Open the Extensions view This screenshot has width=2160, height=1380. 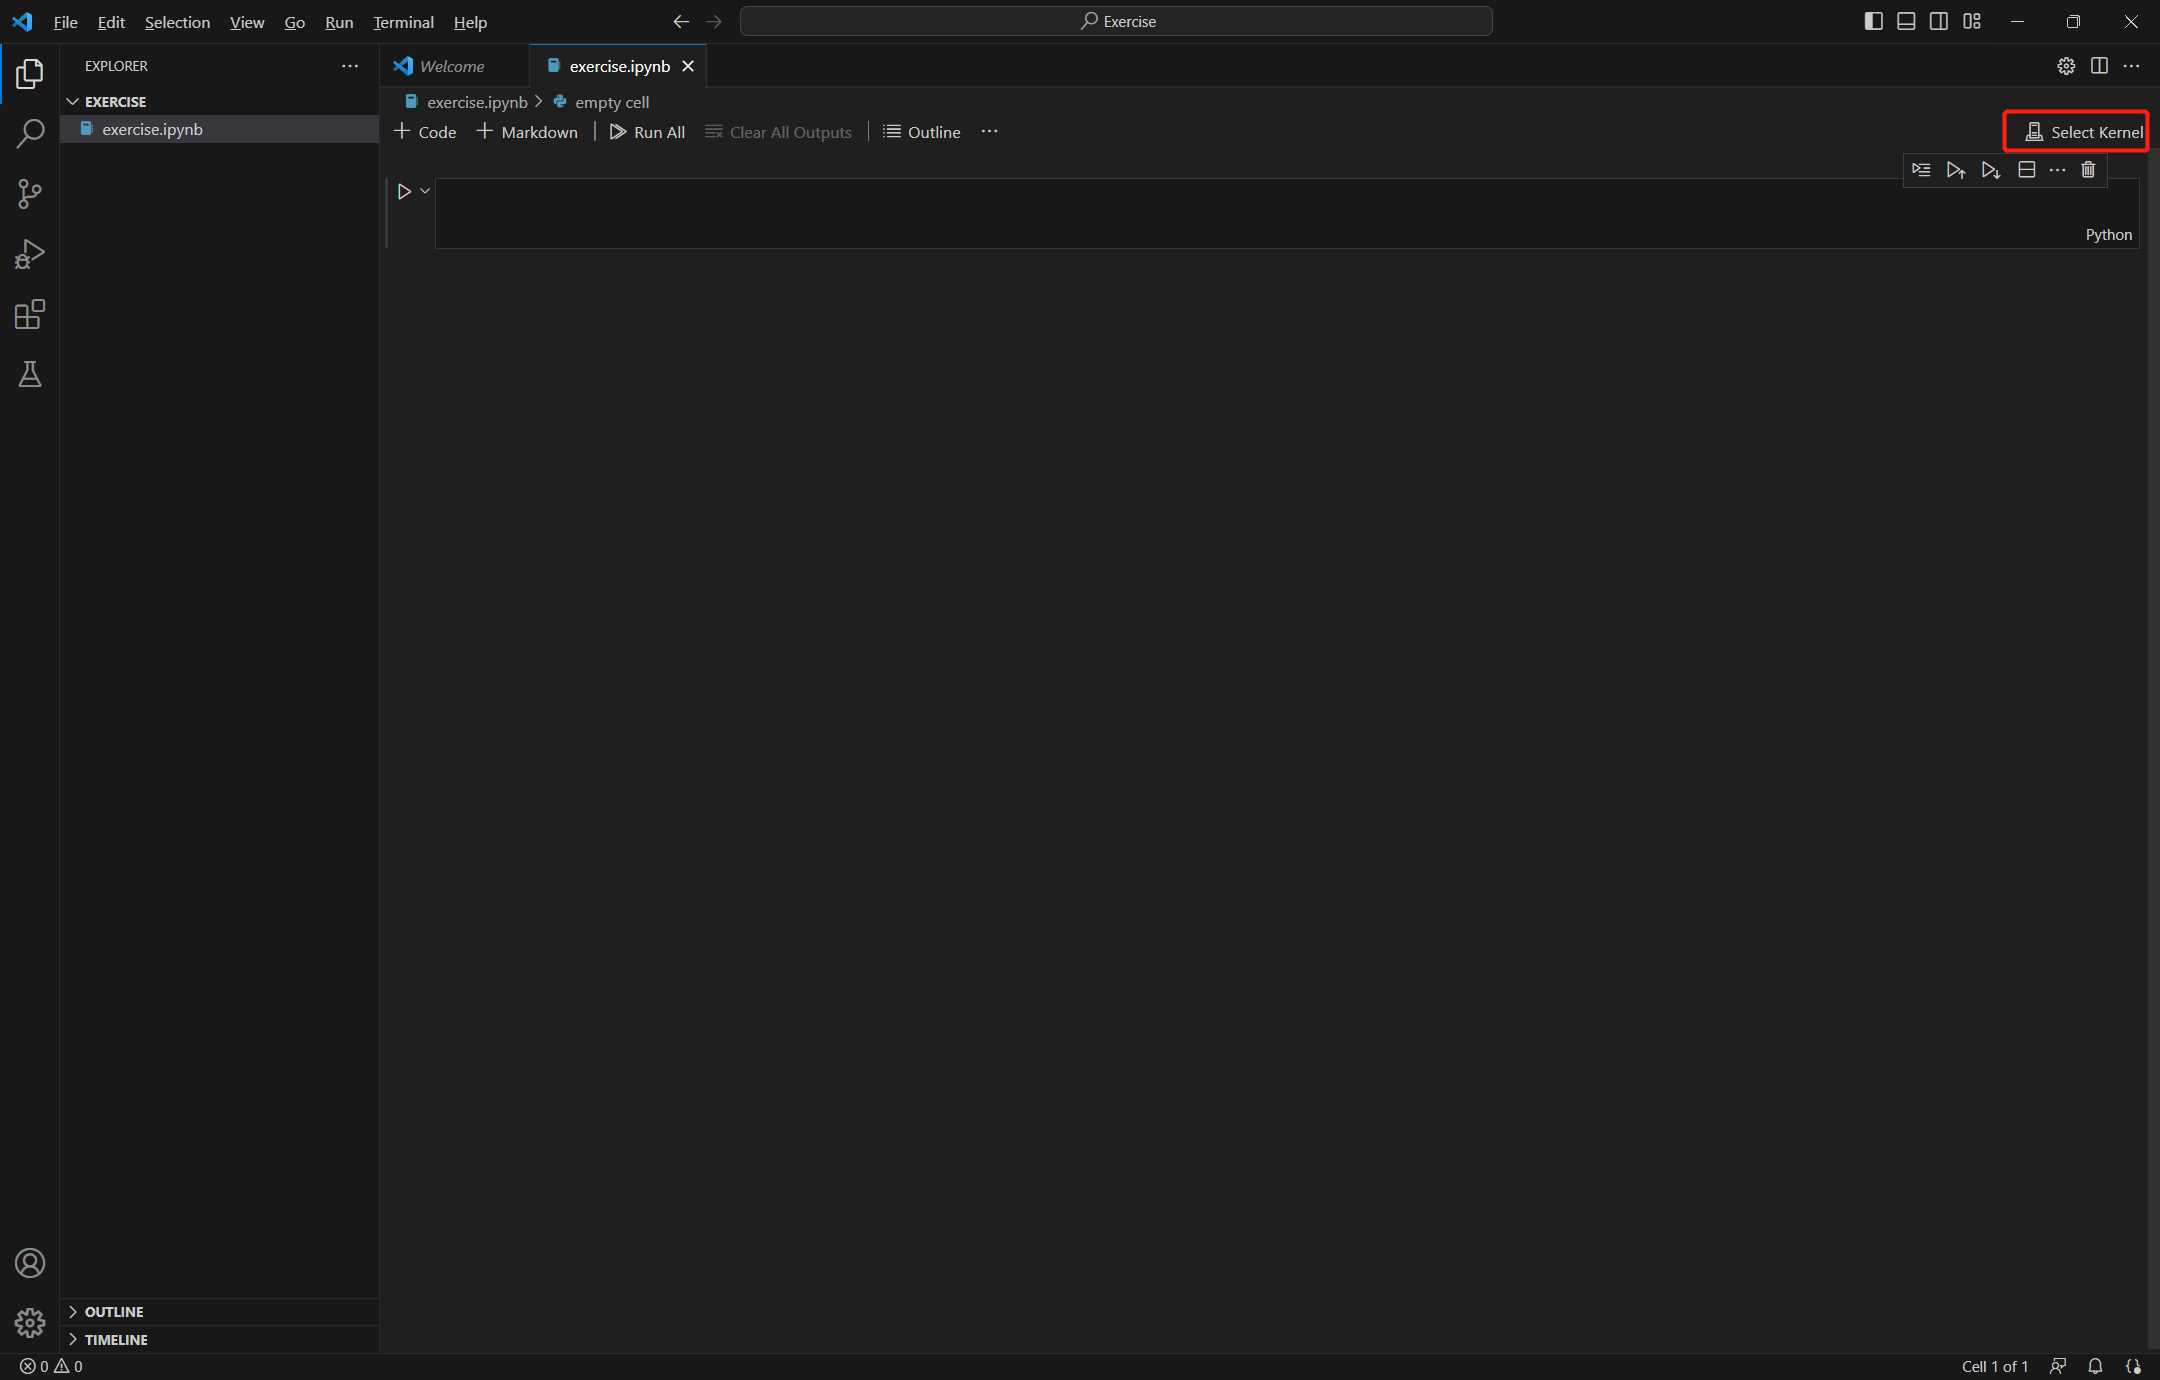(x=30, y=315)
